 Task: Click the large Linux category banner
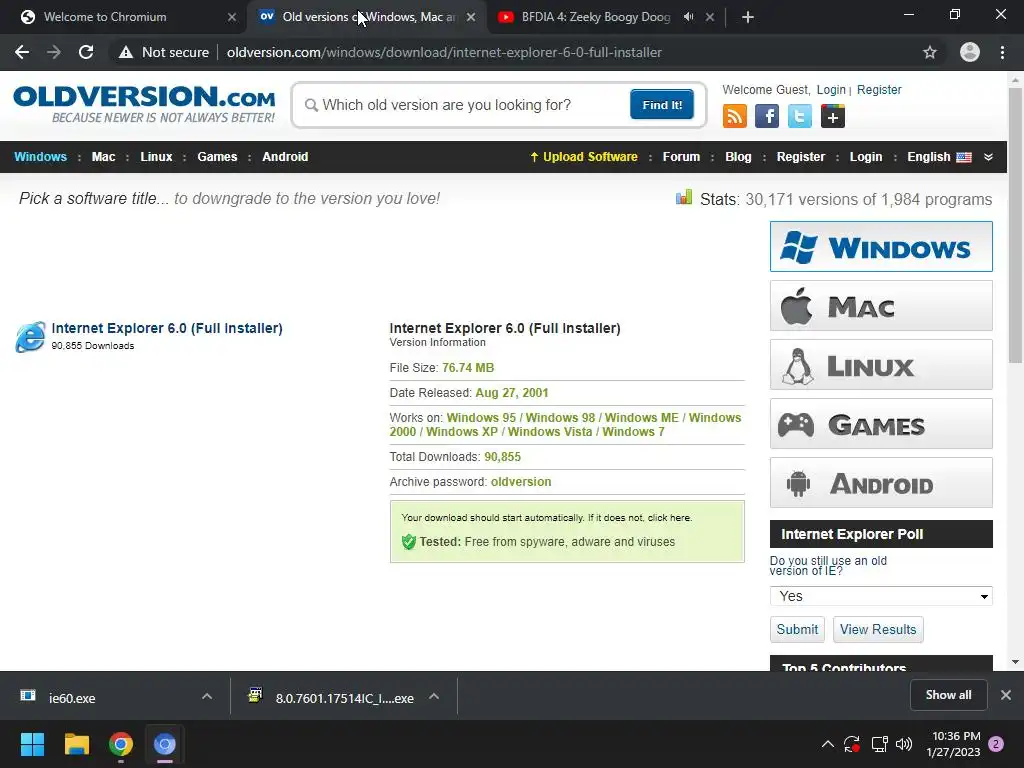click(881, 364)
